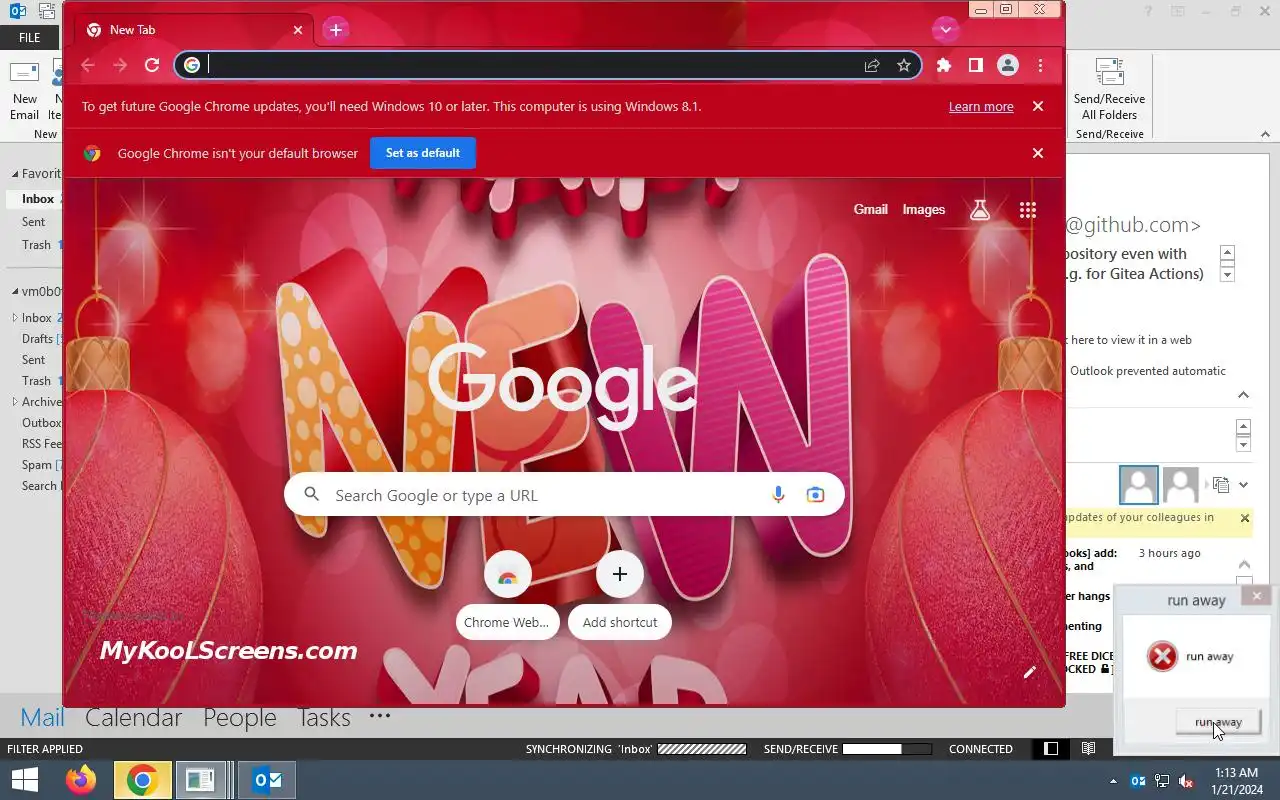Open the Chrome Web Store shortcut
This screenshot has width=1280, height=800.
point(508,595)
